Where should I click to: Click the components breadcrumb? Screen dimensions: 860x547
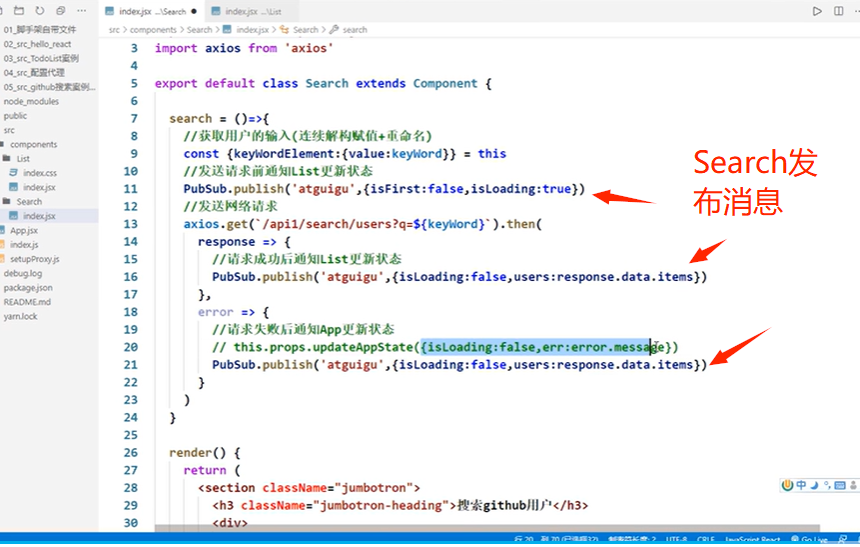[x=153, y=30]
